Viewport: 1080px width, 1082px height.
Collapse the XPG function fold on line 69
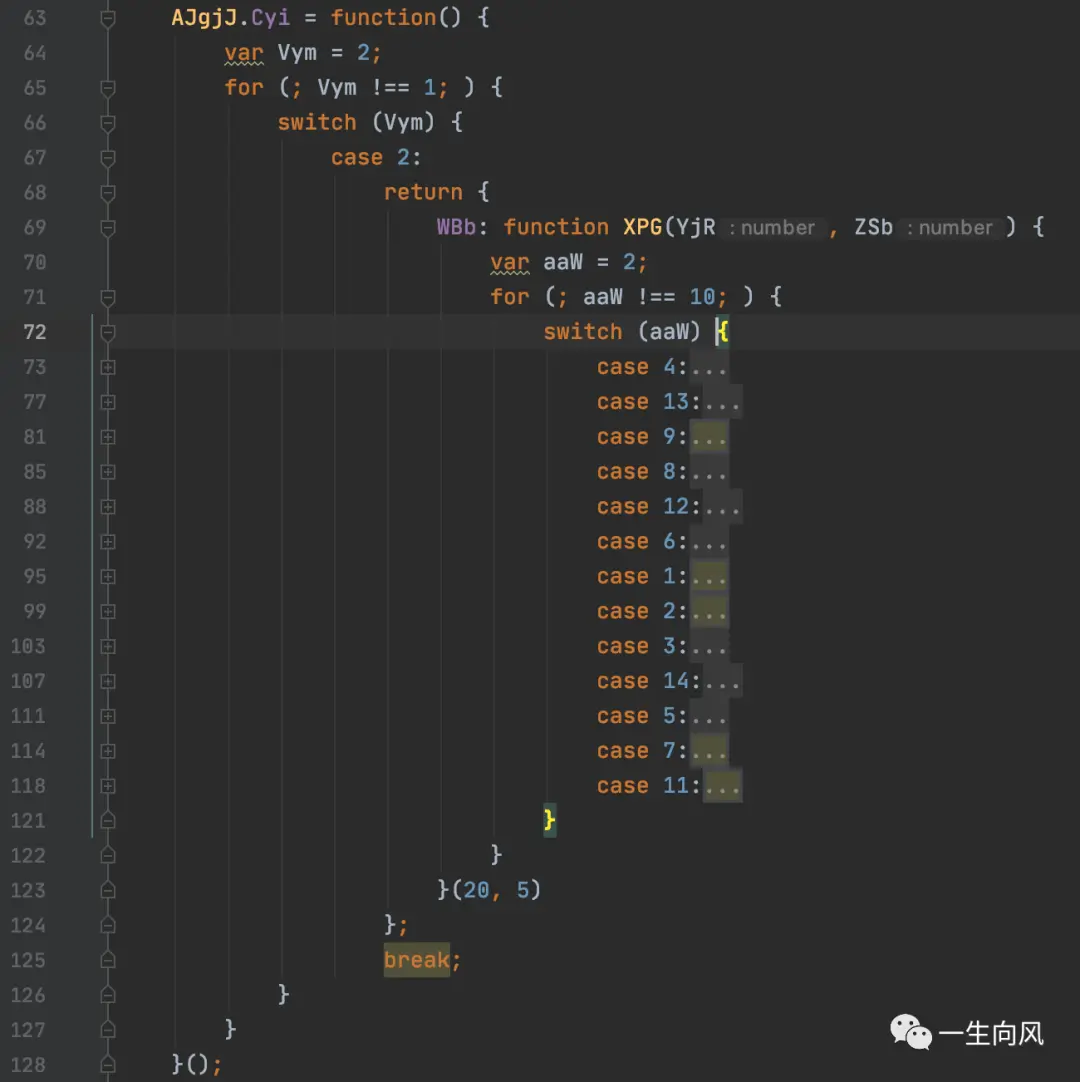(x=108, y=228)
